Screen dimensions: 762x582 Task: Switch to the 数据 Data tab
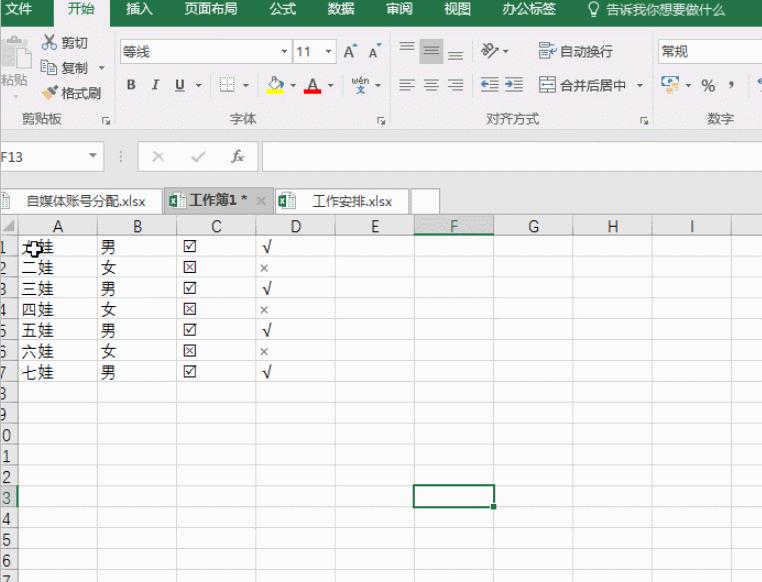[x=341, y=9]
